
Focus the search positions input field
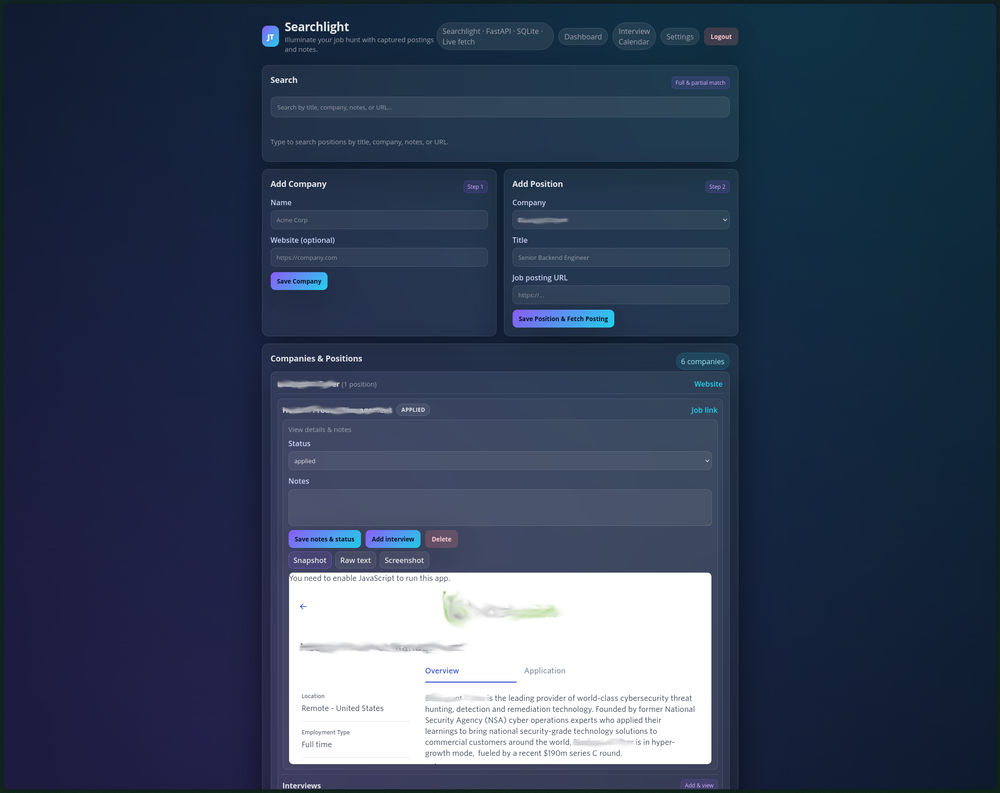pyautogui.click(x=499, y=107)
